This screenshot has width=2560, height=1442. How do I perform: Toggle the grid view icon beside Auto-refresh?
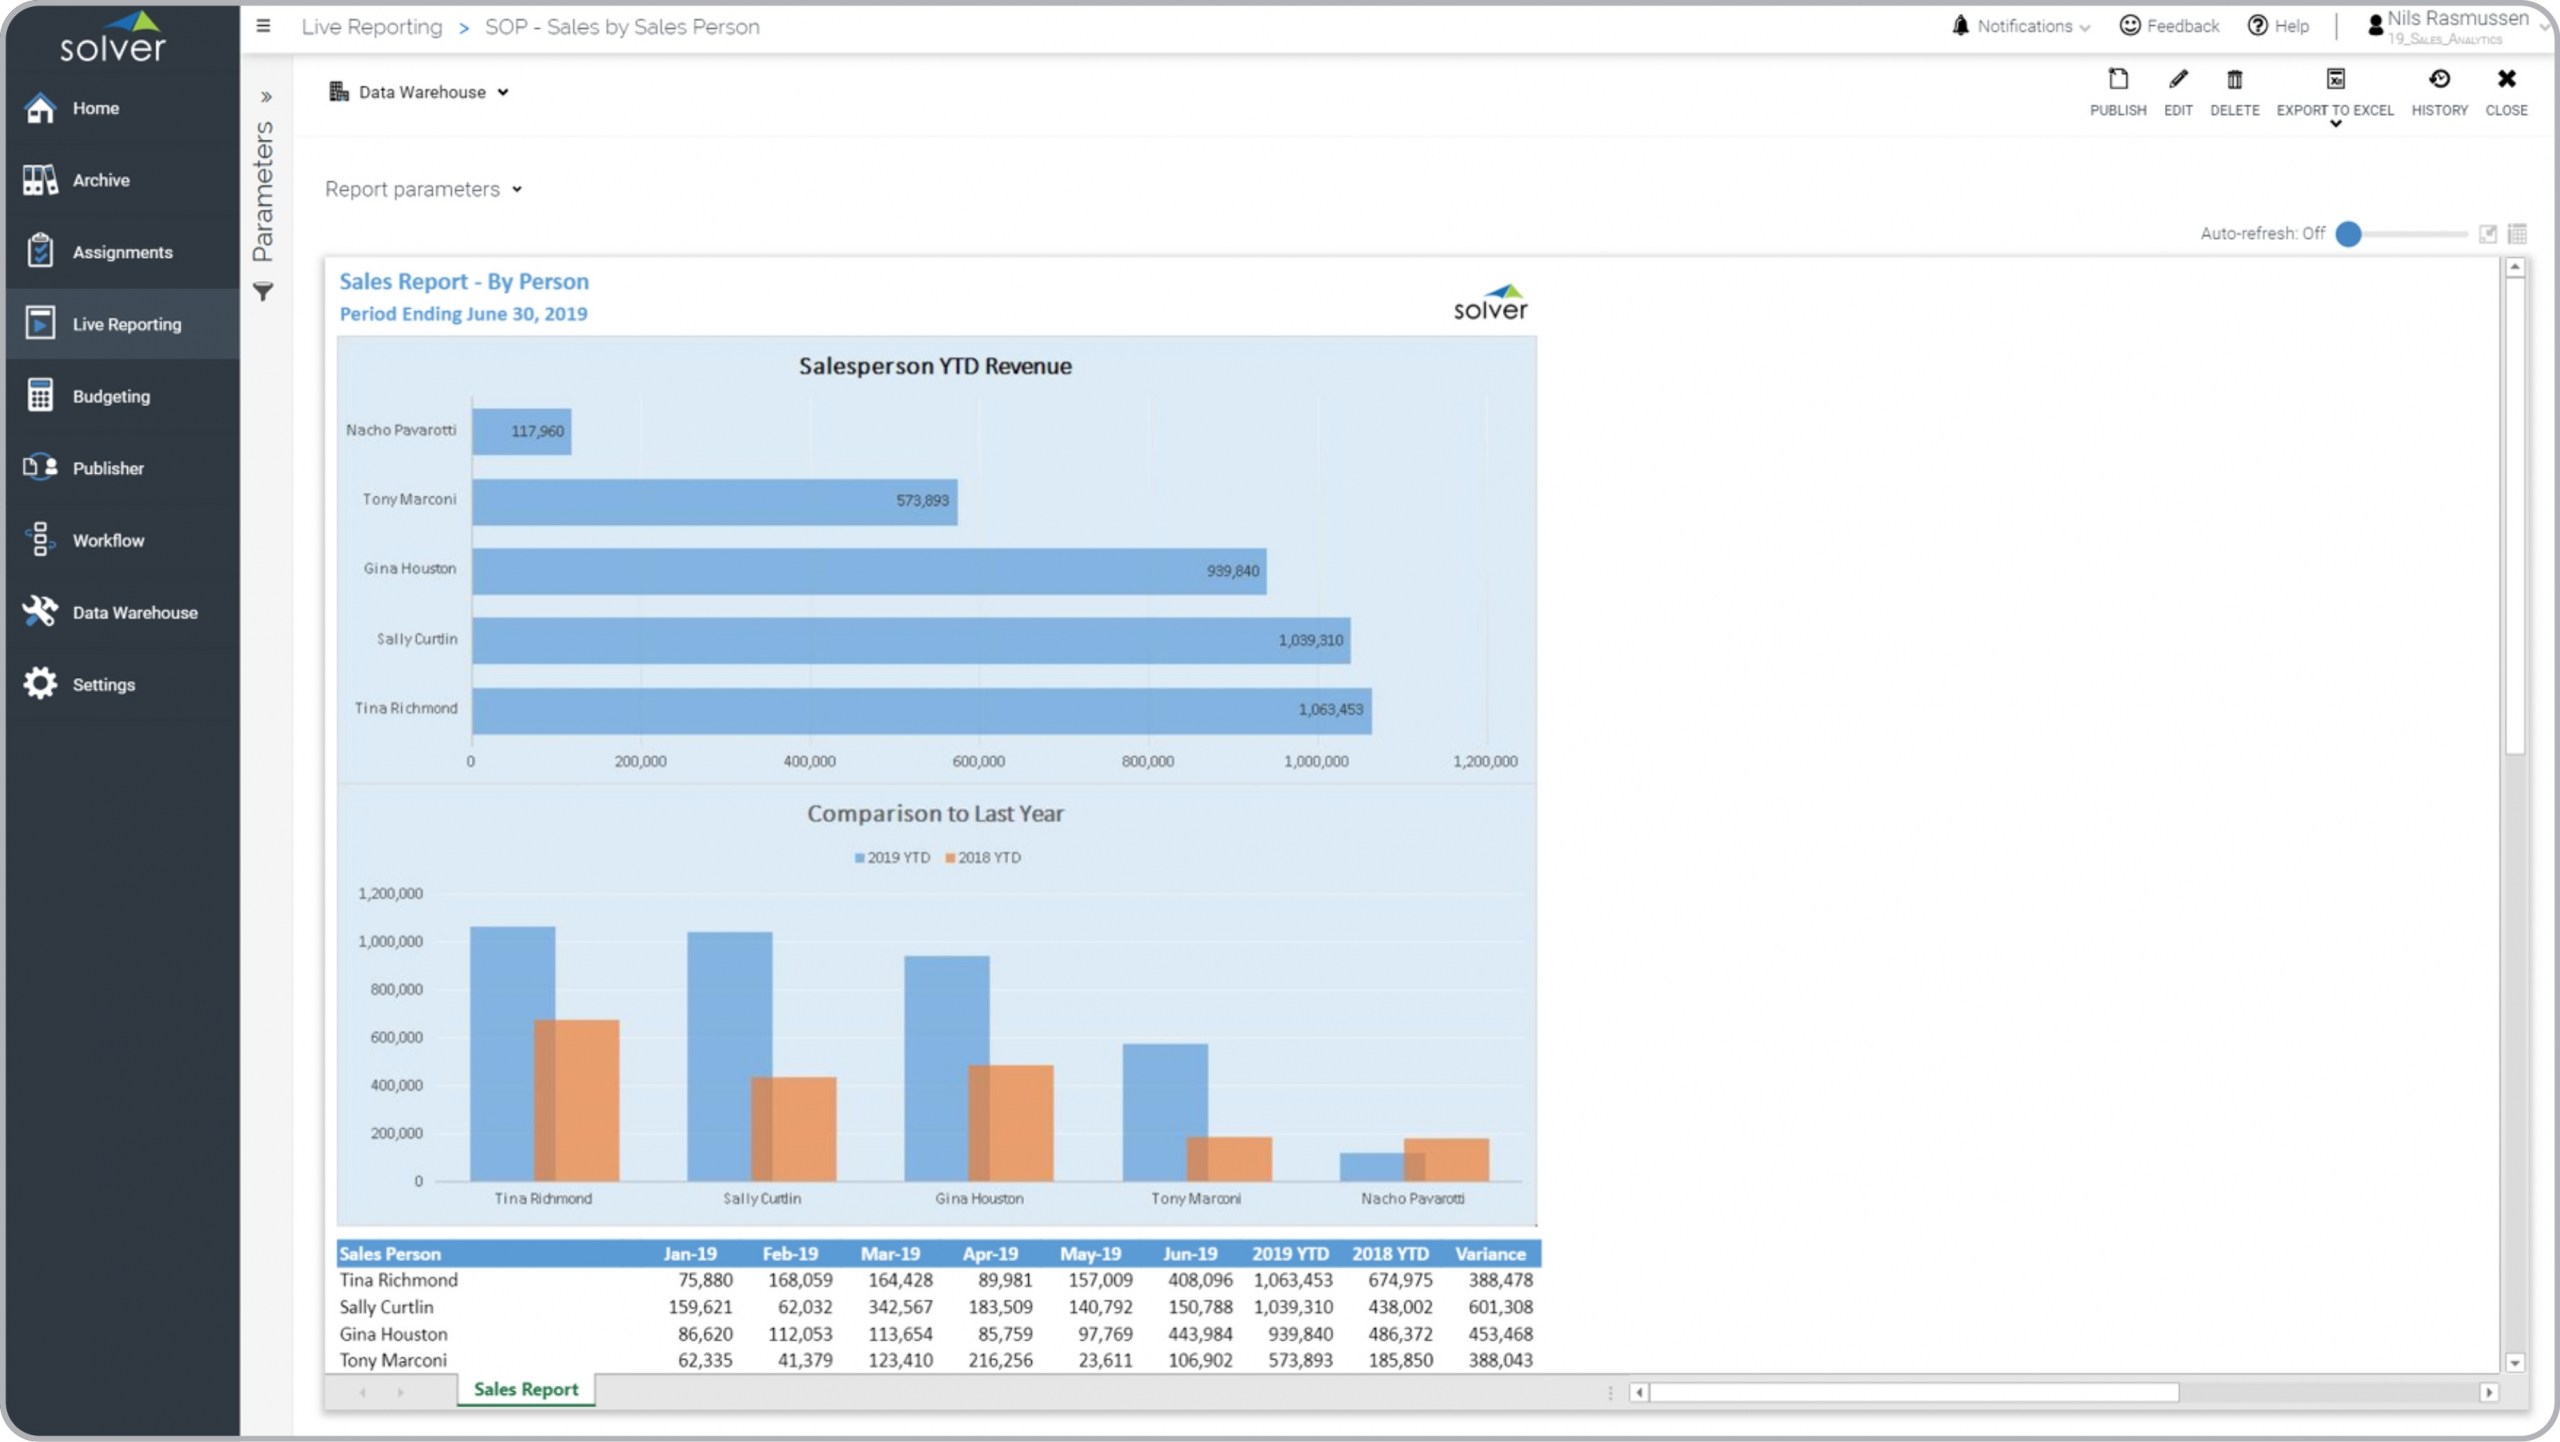pyautogui.click(x=2517, y=234)
